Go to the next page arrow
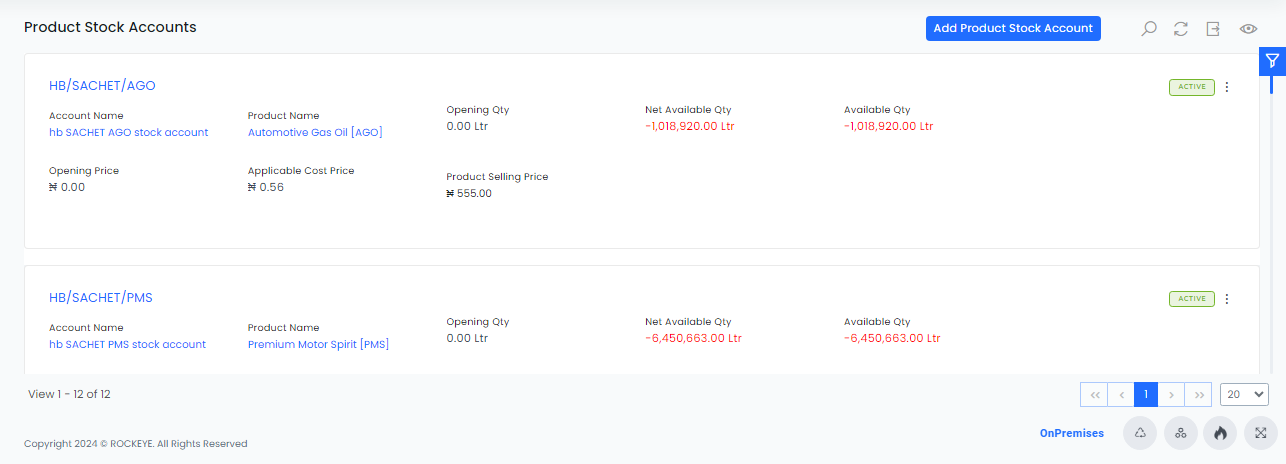Screen dimensions: 1286x464 point(1171,395)
